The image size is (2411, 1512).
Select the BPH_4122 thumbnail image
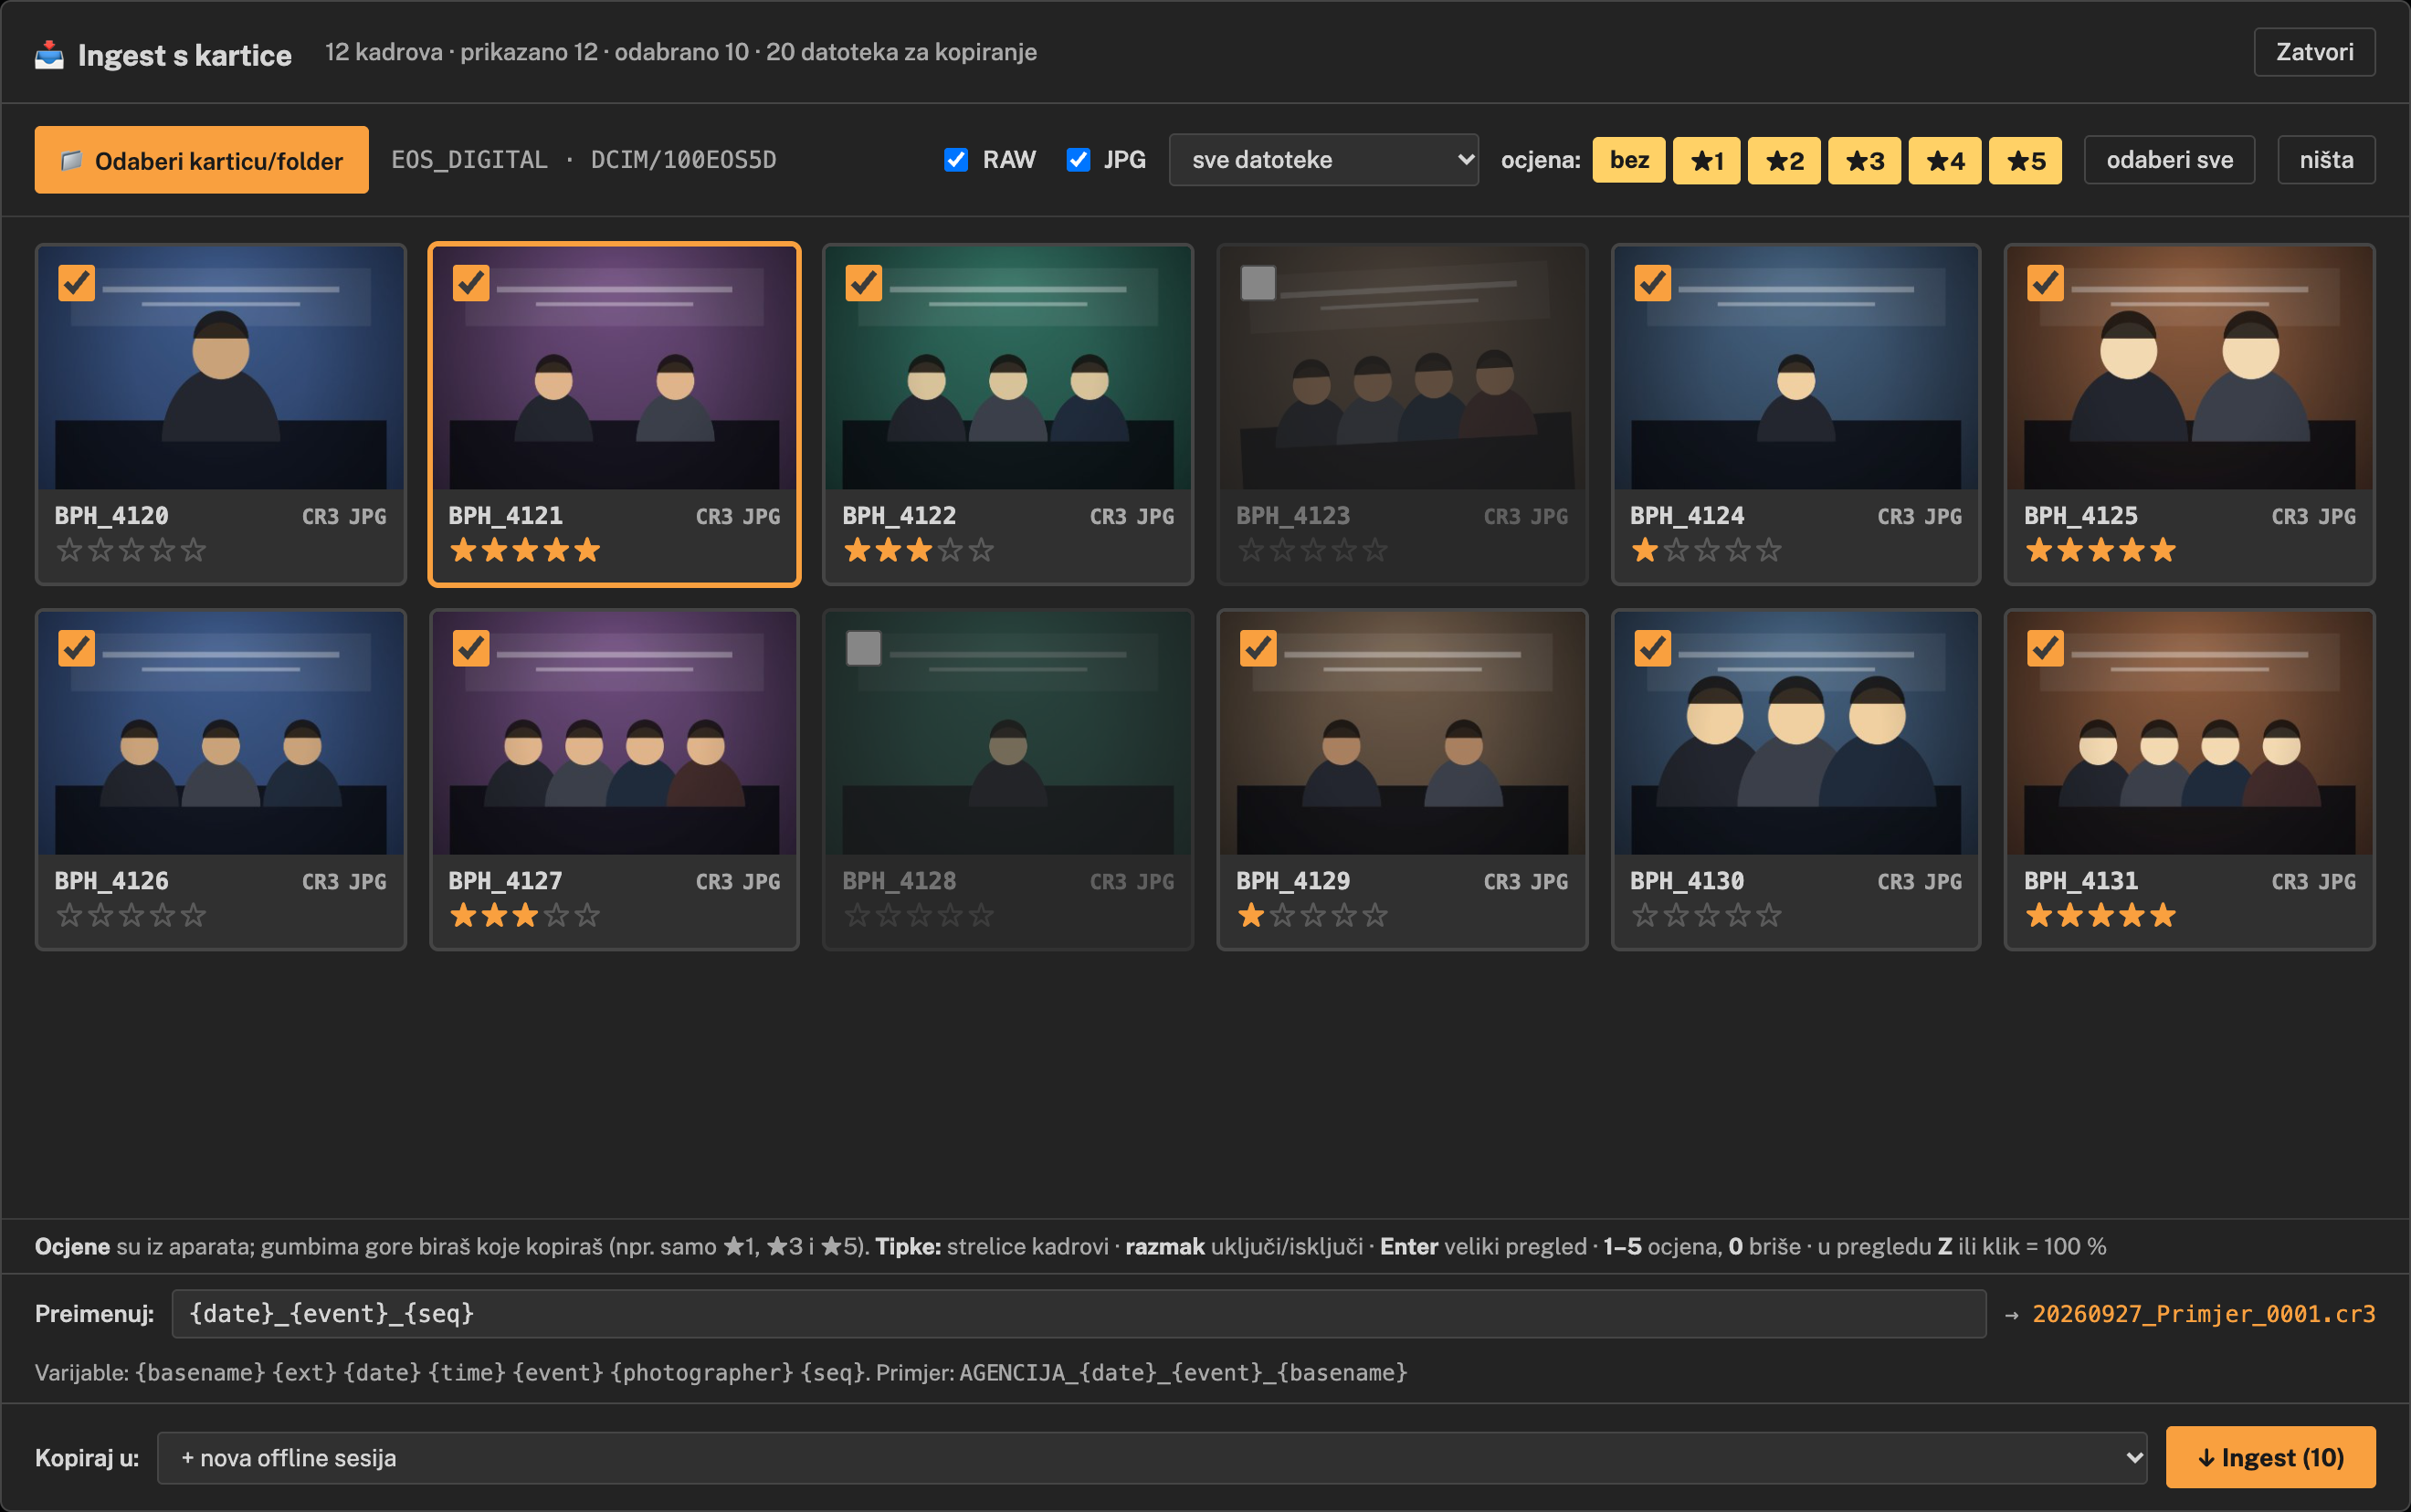1008,368
